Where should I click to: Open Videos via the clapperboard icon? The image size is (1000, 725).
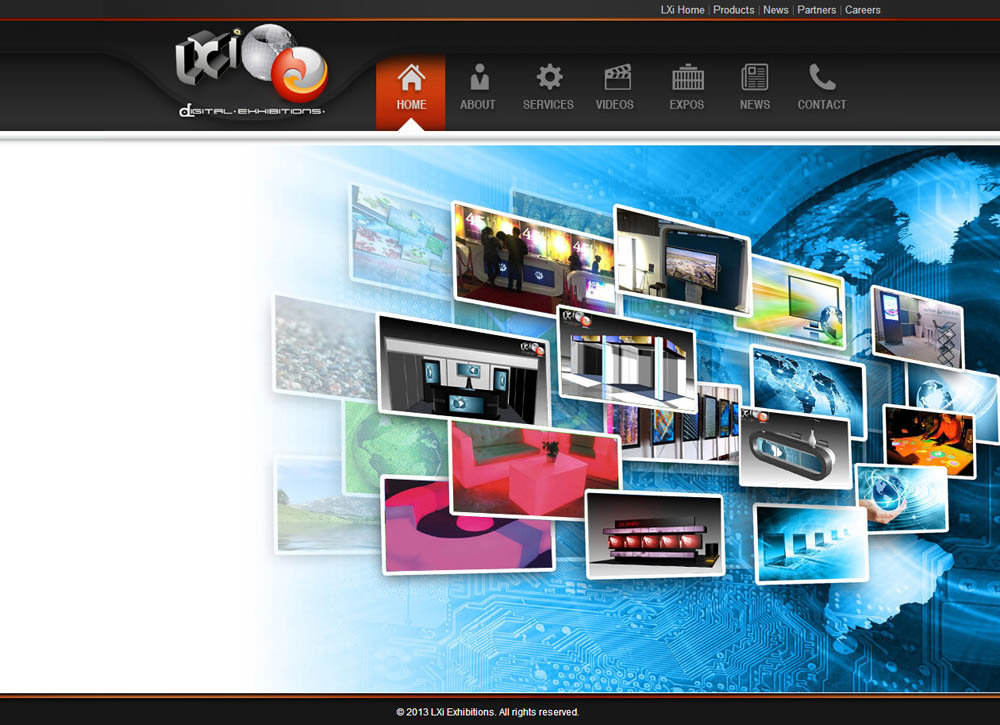pyautogui.click(x=617, y=77)
